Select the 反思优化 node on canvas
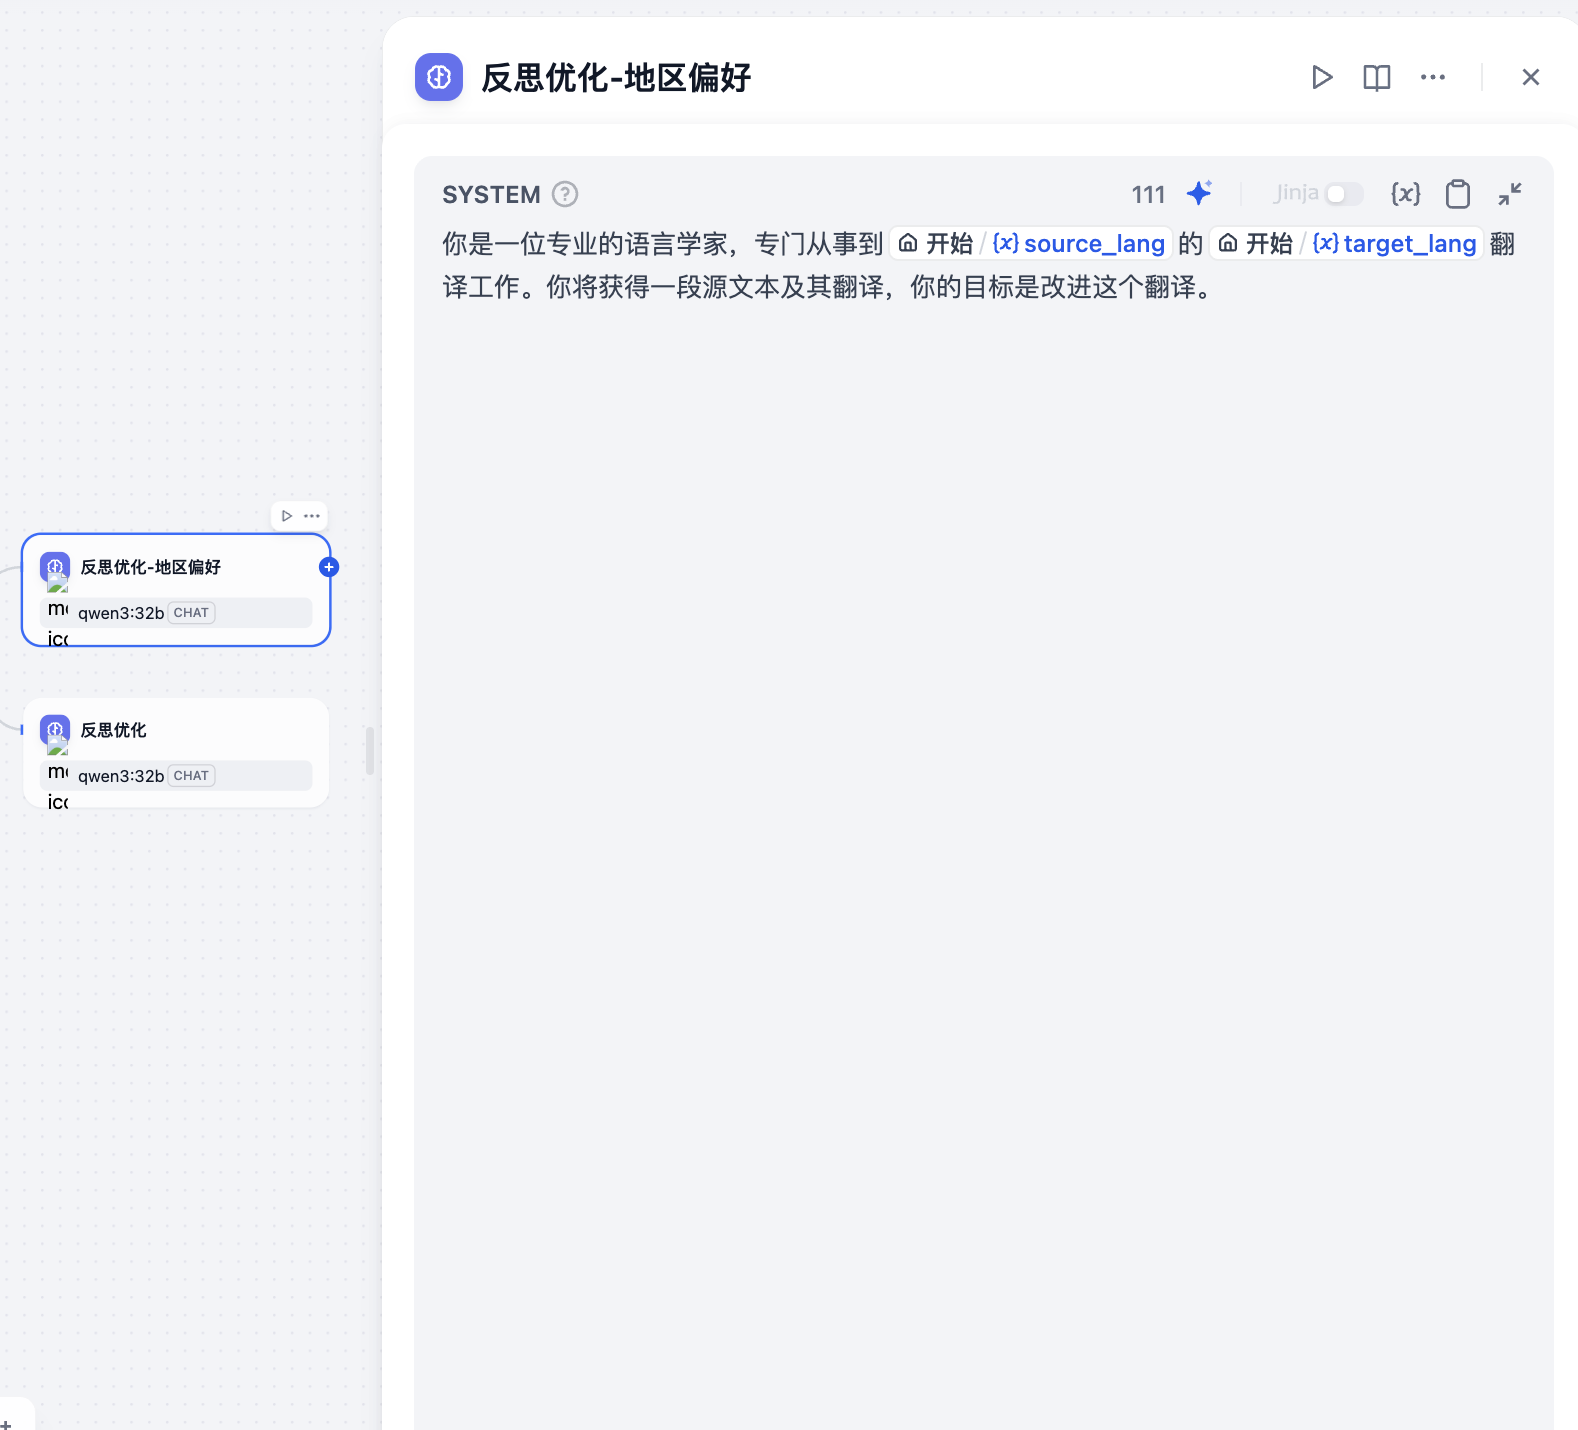 point(176,753)
